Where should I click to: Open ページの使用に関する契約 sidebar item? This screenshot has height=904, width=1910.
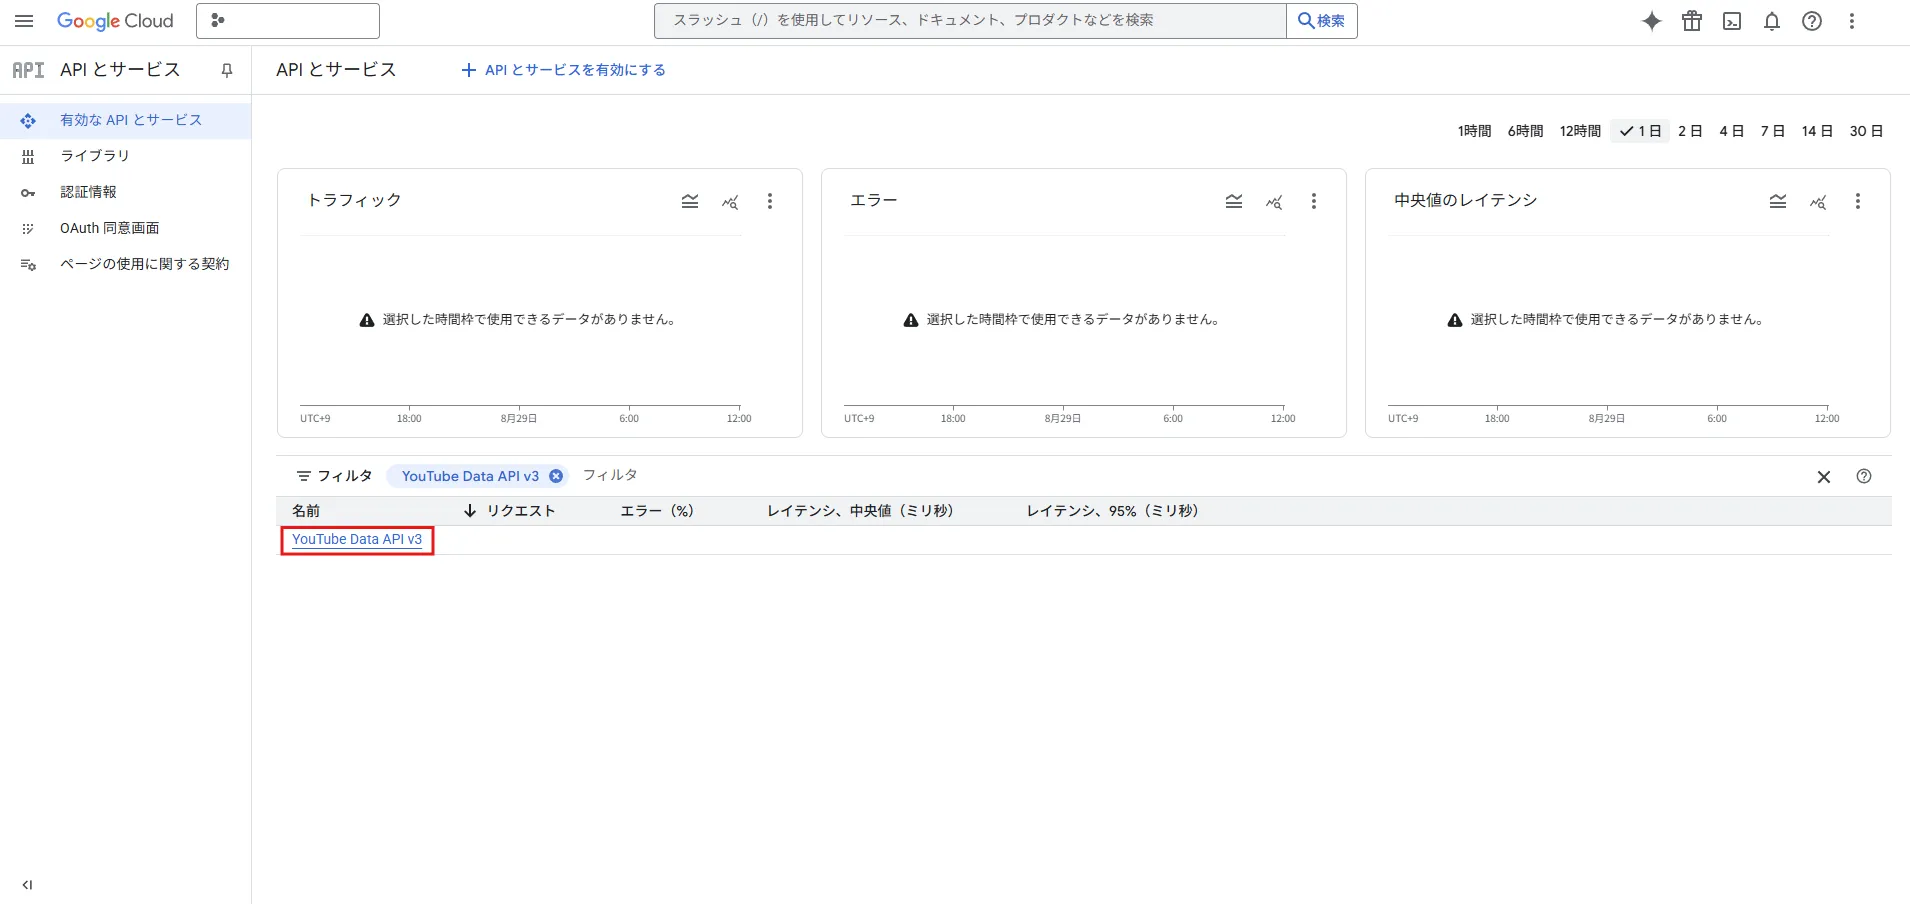(125, 264)
